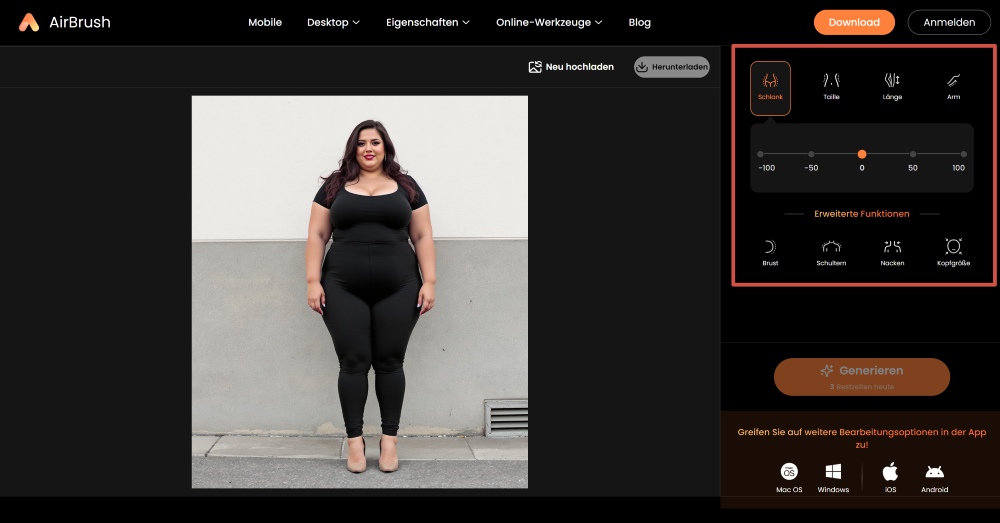Open the Brust adjustment tool

770,252
